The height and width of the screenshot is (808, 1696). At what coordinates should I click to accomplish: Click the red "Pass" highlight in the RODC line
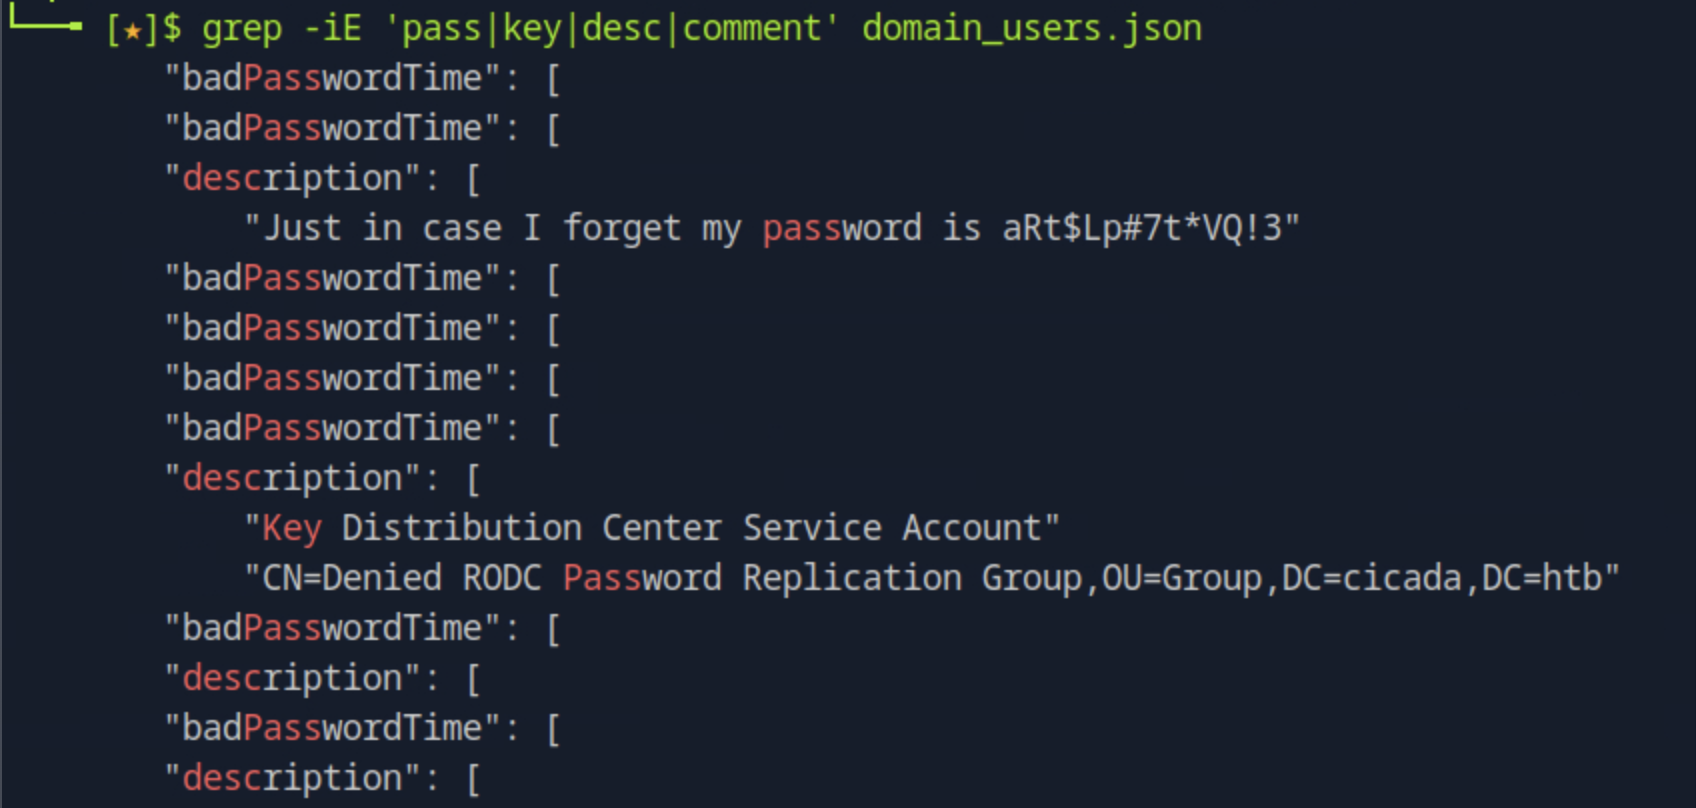(x=601, y=578)
